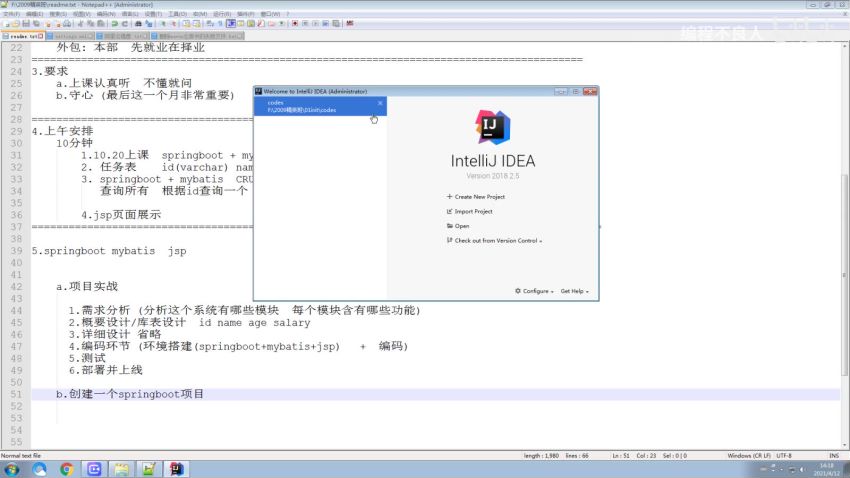Viewport: 850px width, 478px height.
Task: Toggle Synchronize Vertical Scrolling icon
Action: pyautogui.click(x=186, y=24)
